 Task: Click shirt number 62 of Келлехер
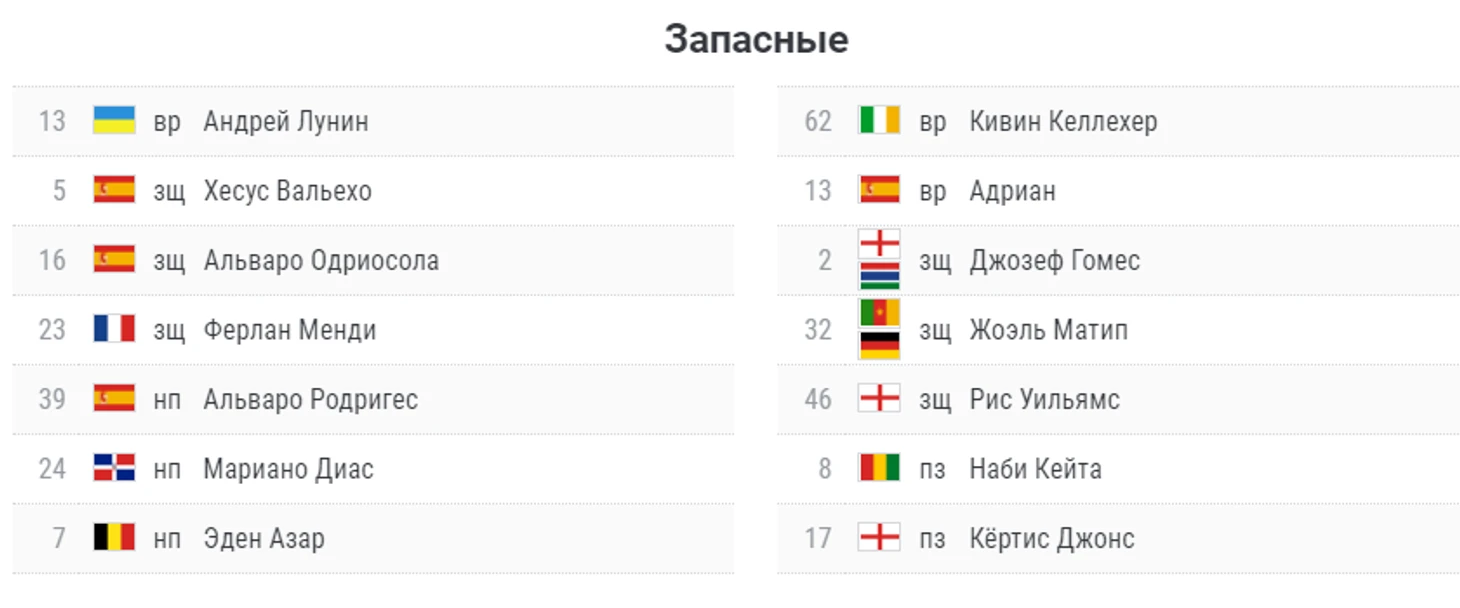(818, 121)
